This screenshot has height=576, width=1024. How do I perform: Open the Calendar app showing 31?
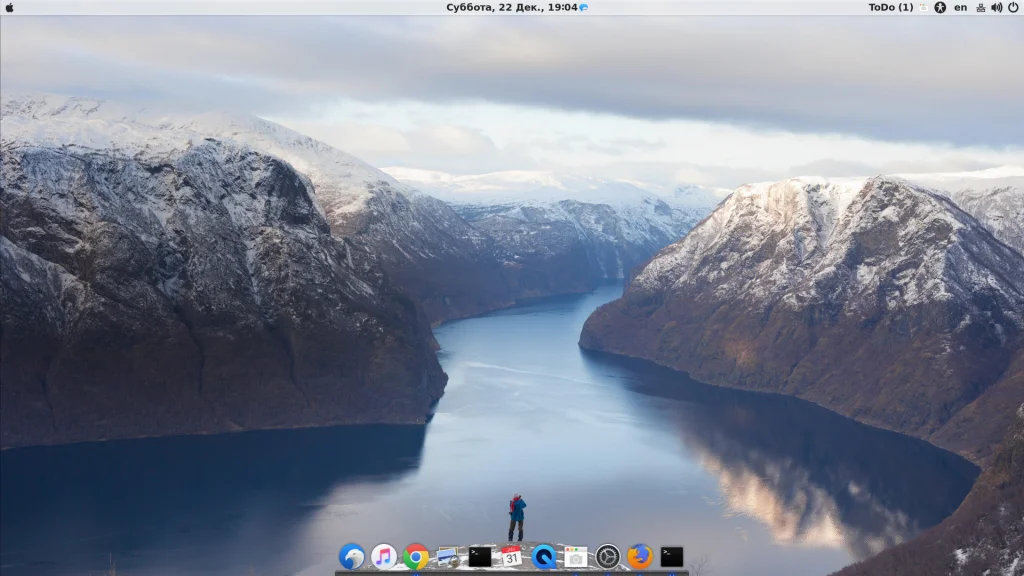(x=512, y=556)
